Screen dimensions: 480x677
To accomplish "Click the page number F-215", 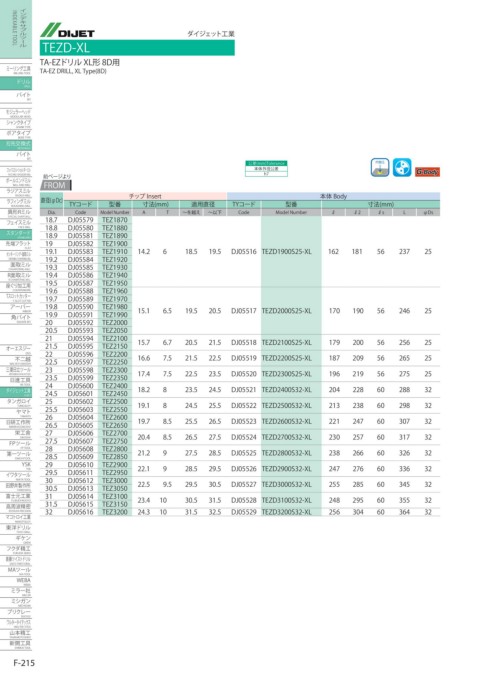I will [24, 663].
